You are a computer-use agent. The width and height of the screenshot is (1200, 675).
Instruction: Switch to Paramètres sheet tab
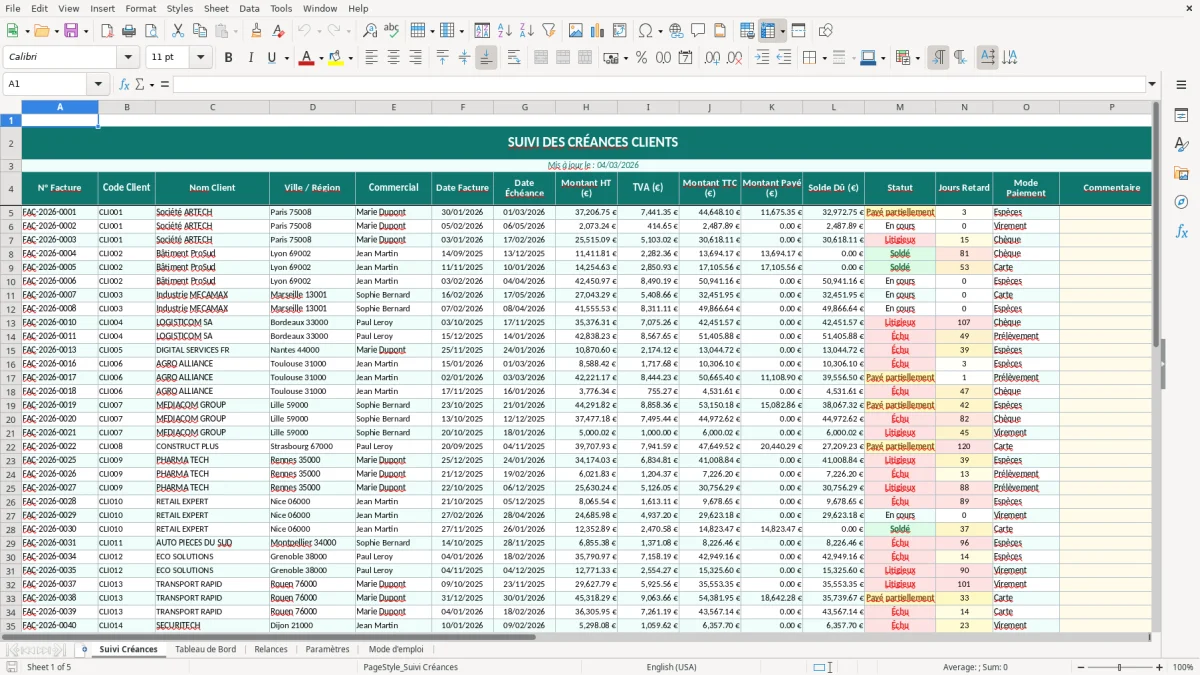[328, 649]
